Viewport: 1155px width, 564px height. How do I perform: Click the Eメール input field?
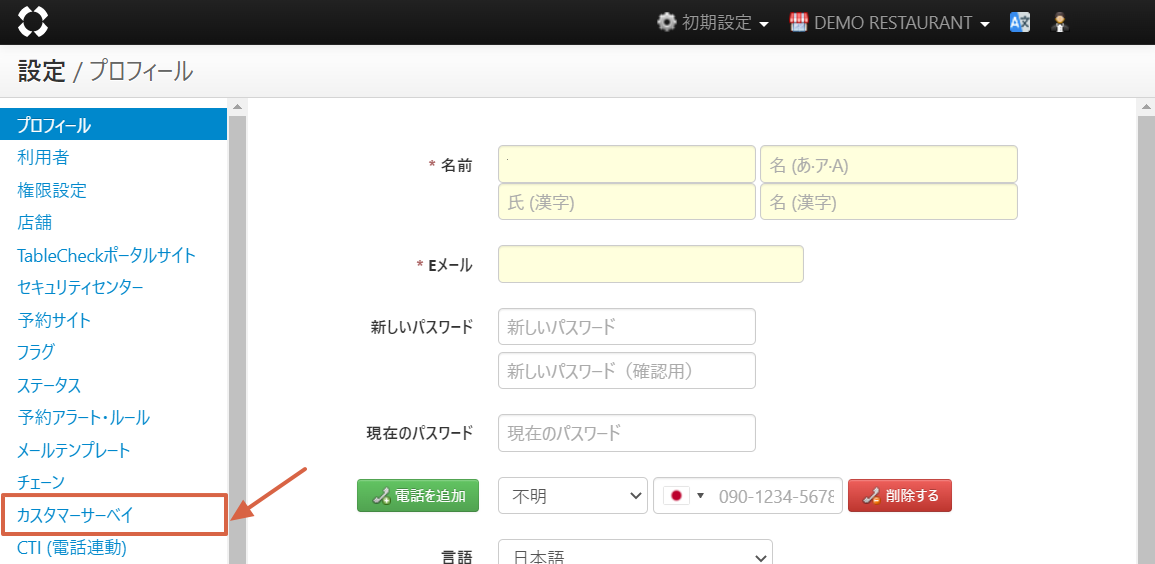pyautogui.click(x=650, y=264)
